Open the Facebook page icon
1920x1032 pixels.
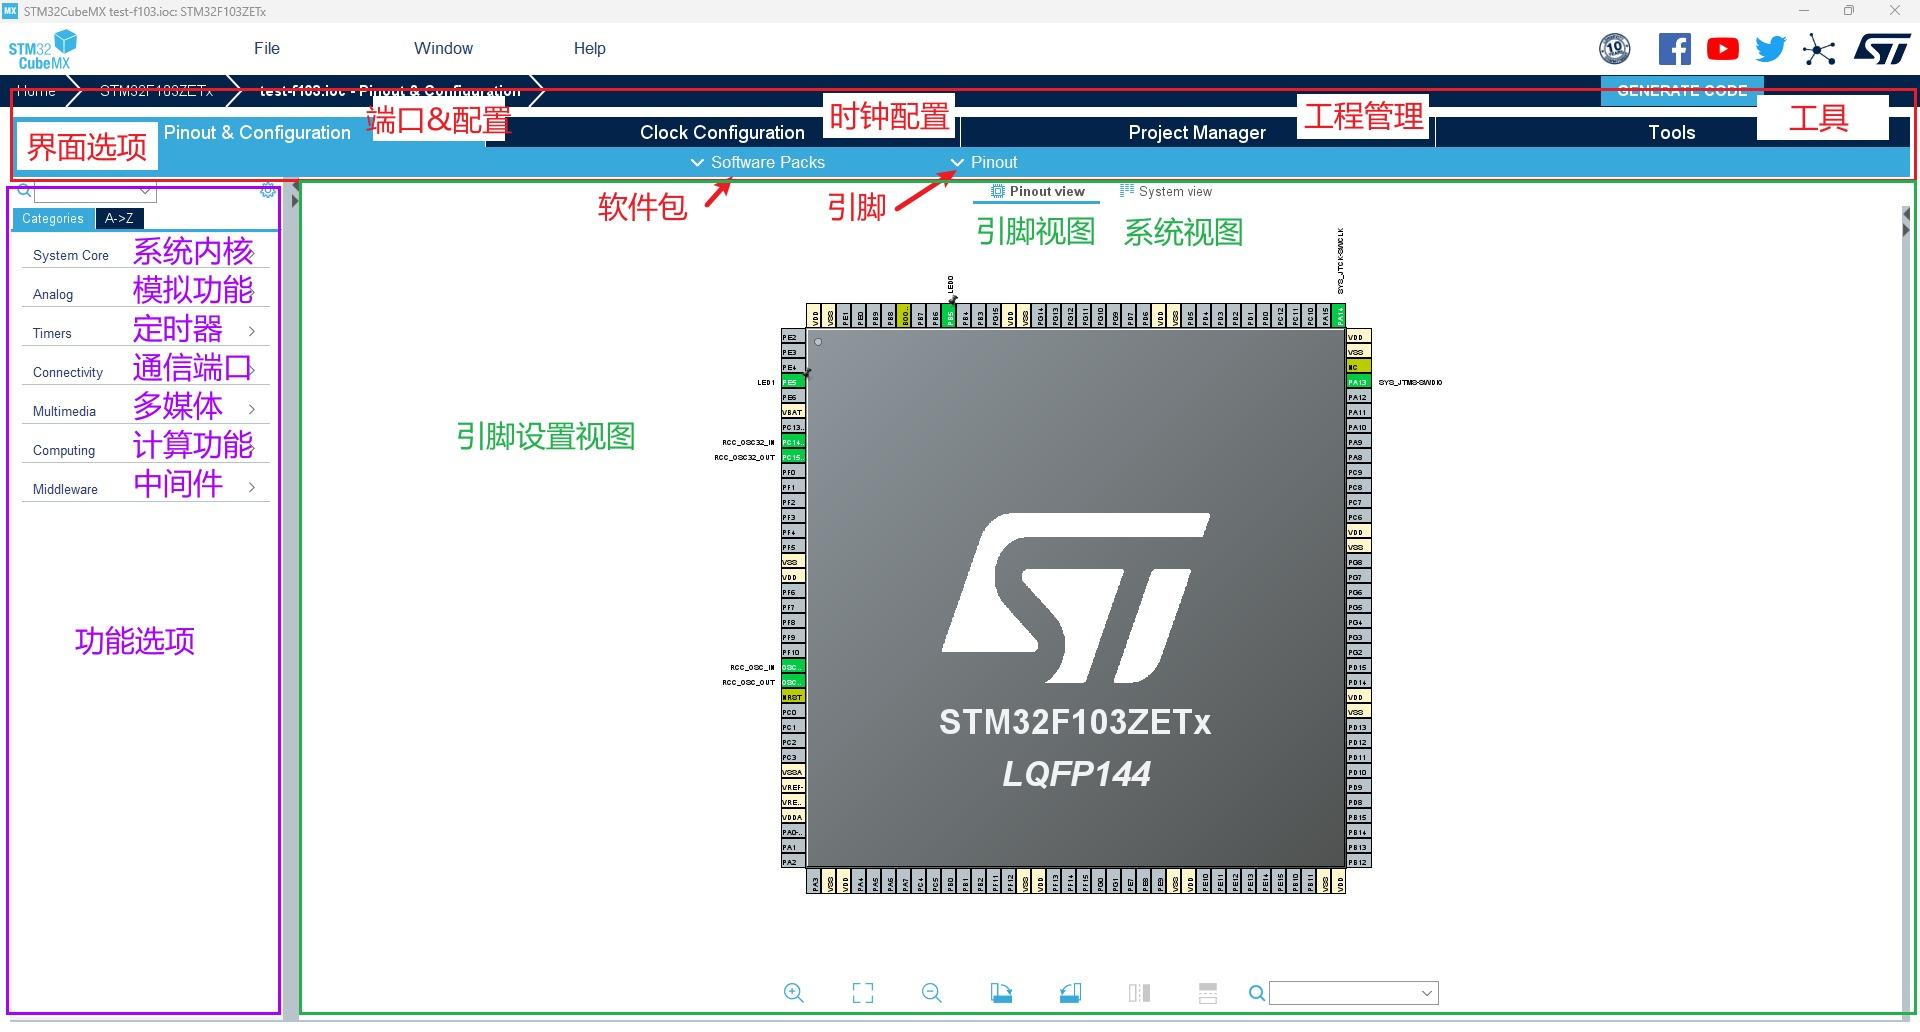point(1674,48)
